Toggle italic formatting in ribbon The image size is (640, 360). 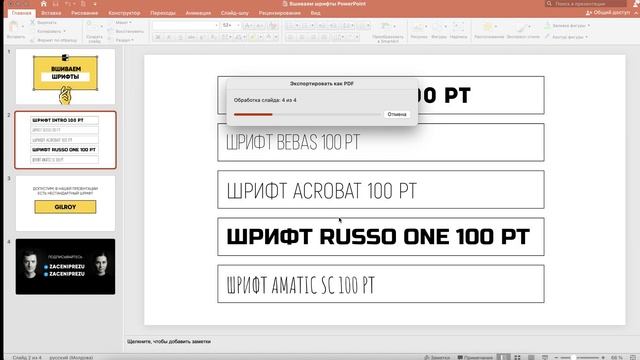[169, 37]
